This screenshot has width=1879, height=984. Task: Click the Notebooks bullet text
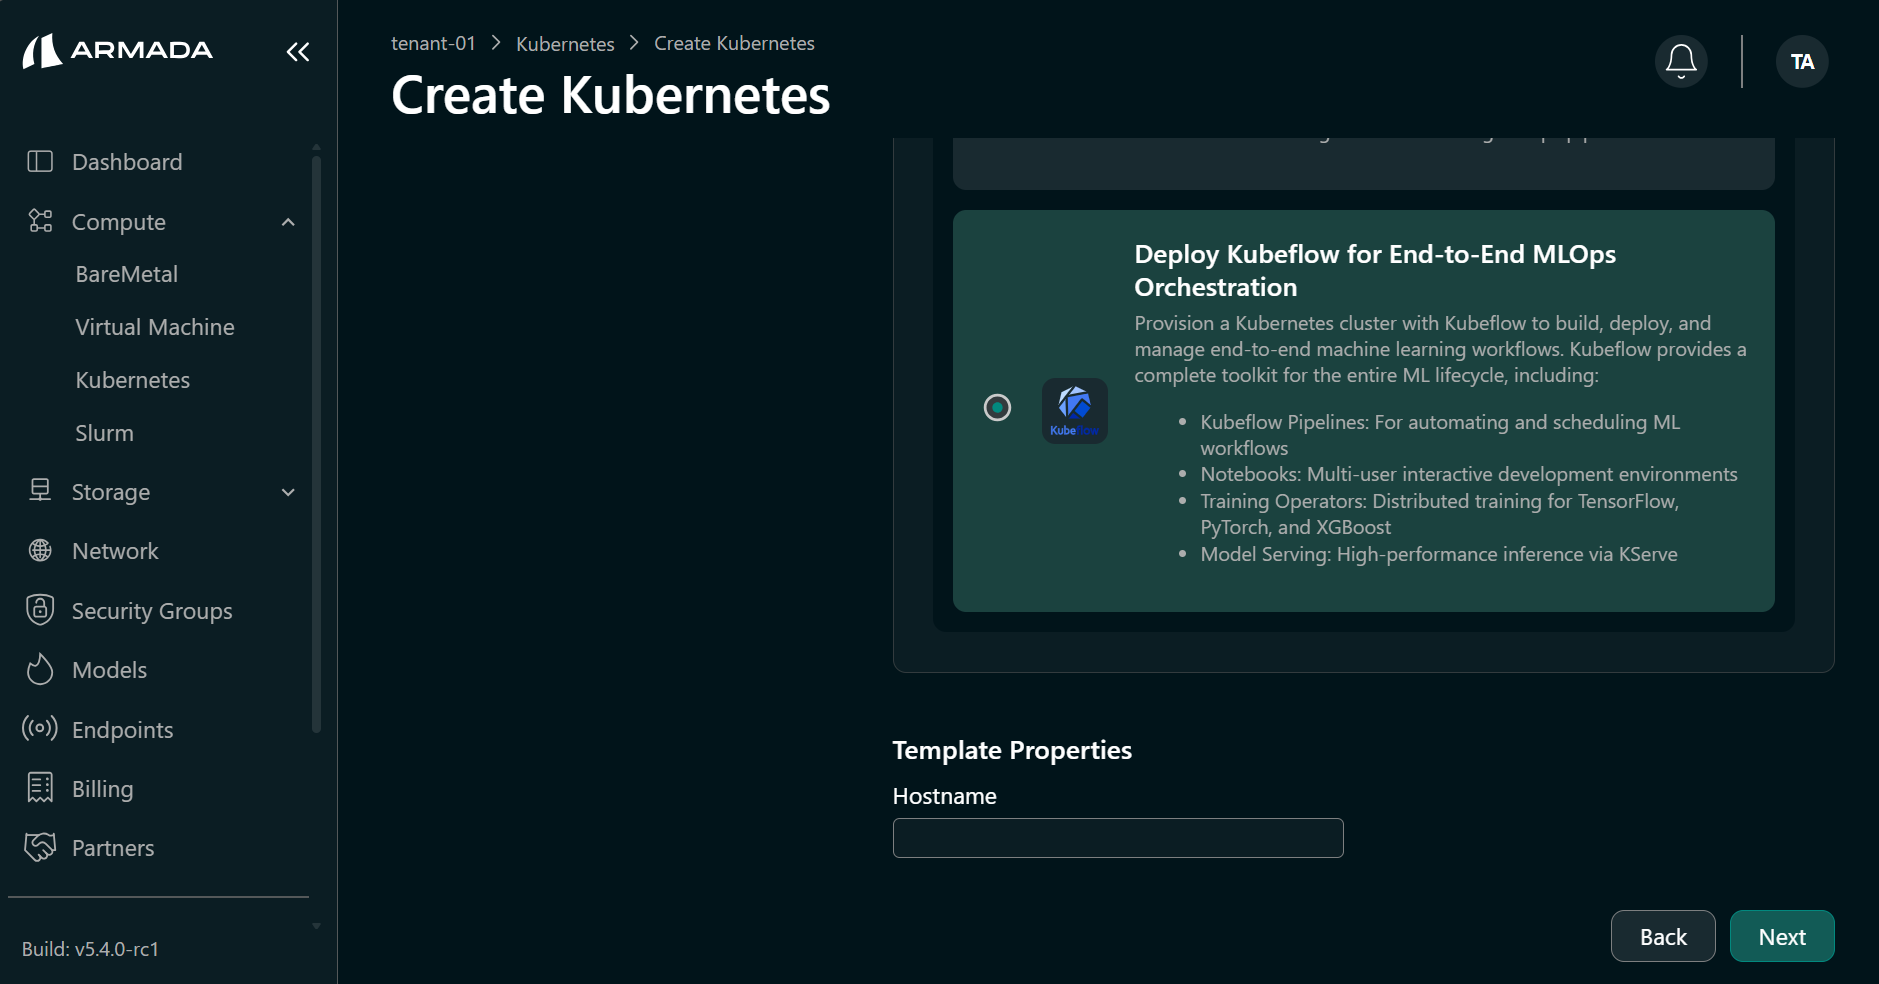pos(1469,474)
